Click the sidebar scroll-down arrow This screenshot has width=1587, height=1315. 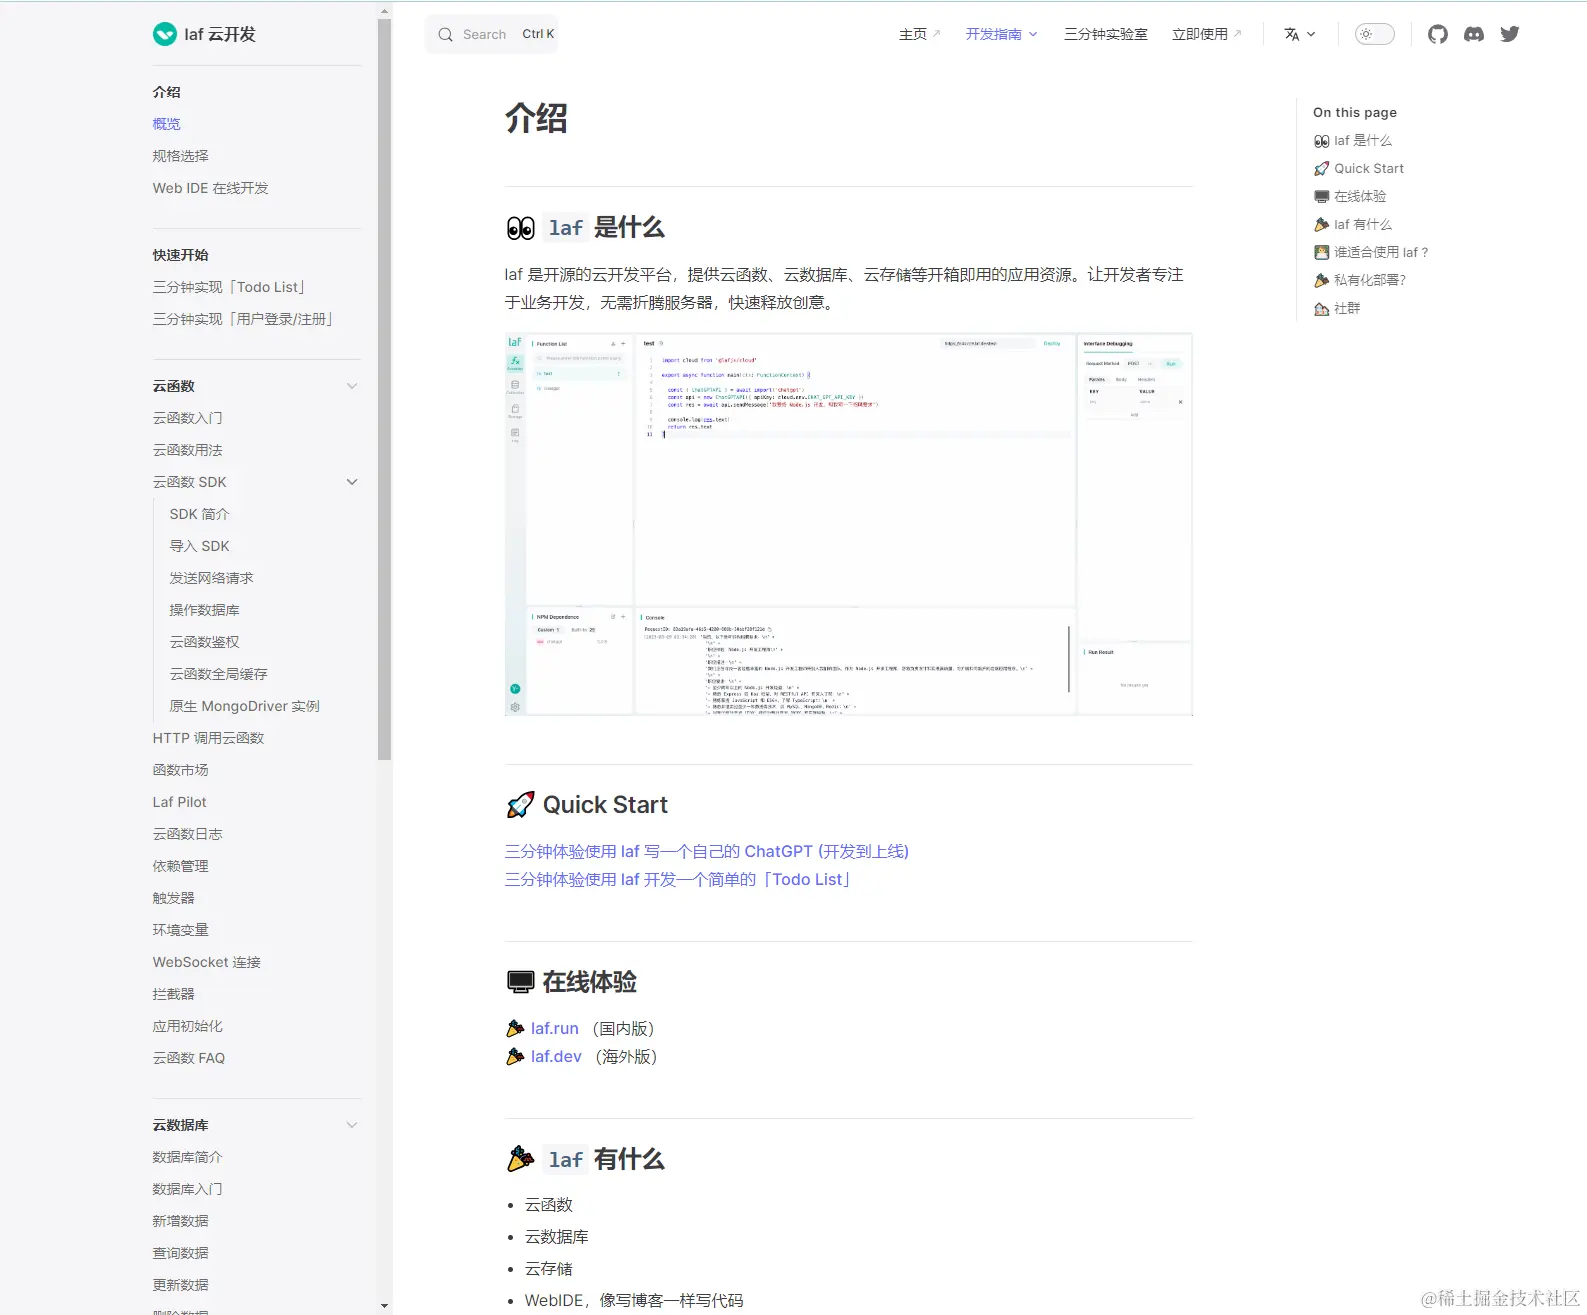[385, 1306]
